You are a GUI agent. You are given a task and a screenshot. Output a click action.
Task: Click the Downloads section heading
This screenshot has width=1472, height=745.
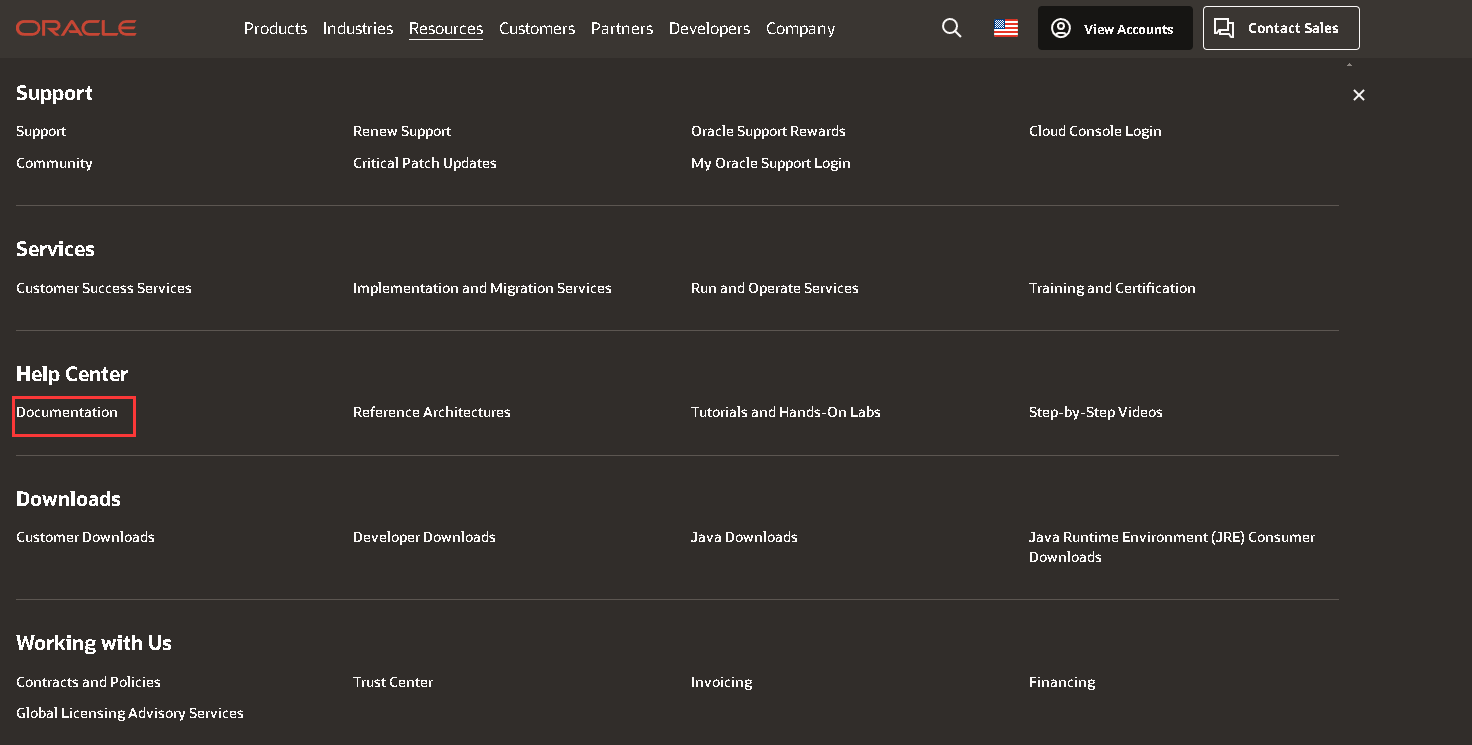pyautogui.click(x=68, y=499)
